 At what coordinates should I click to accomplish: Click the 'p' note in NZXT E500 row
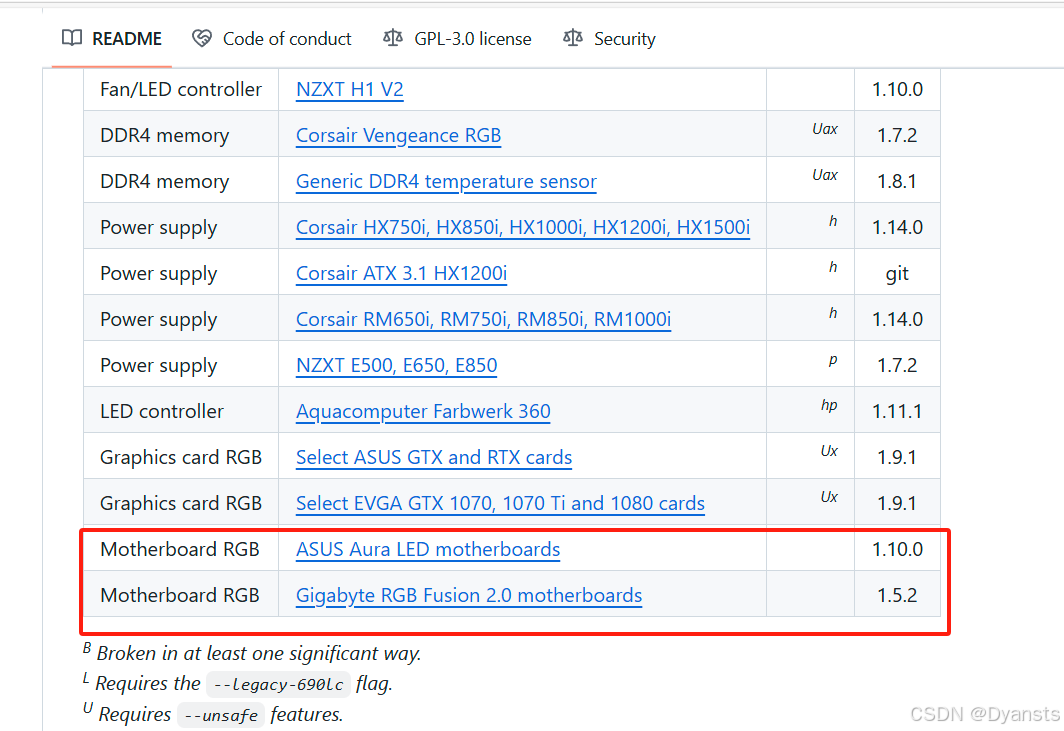[833, 360]
